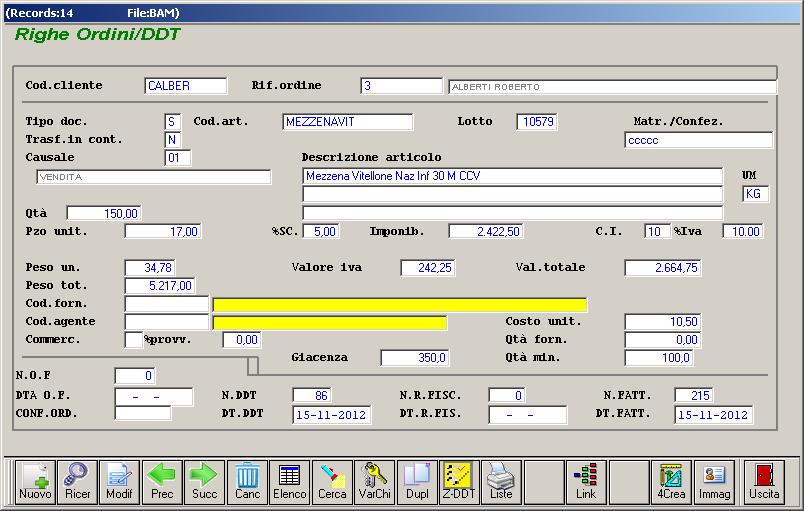Click the yellow Cod.agente description field
804x511 pixels.
330,323
